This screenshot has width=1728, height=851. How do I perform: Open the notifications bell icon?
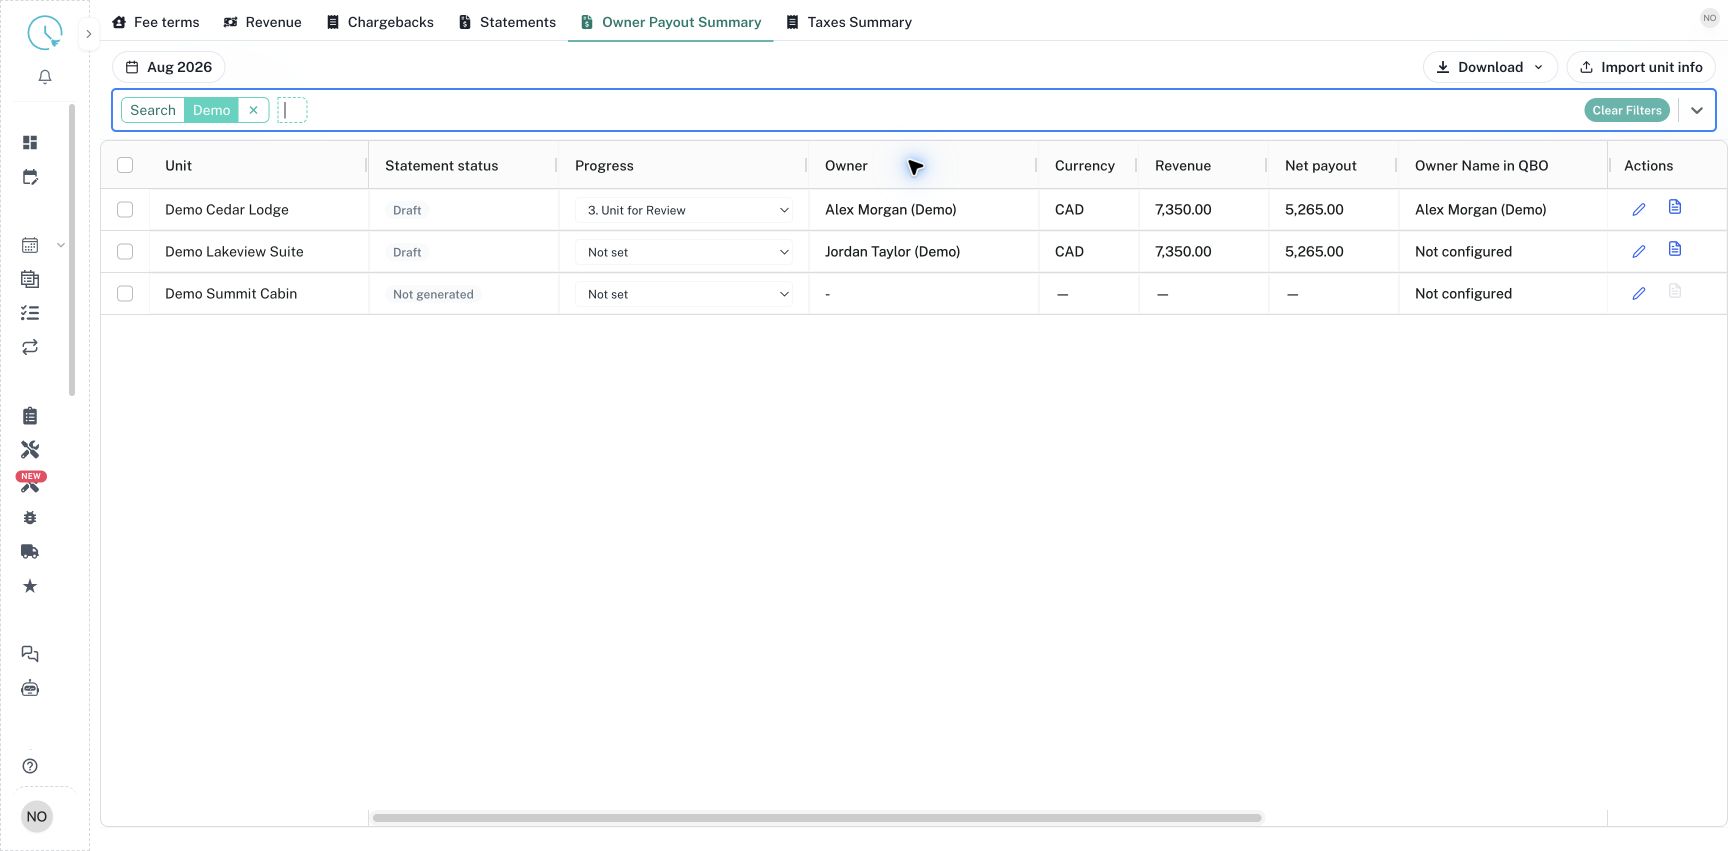(x=45, y=77)
